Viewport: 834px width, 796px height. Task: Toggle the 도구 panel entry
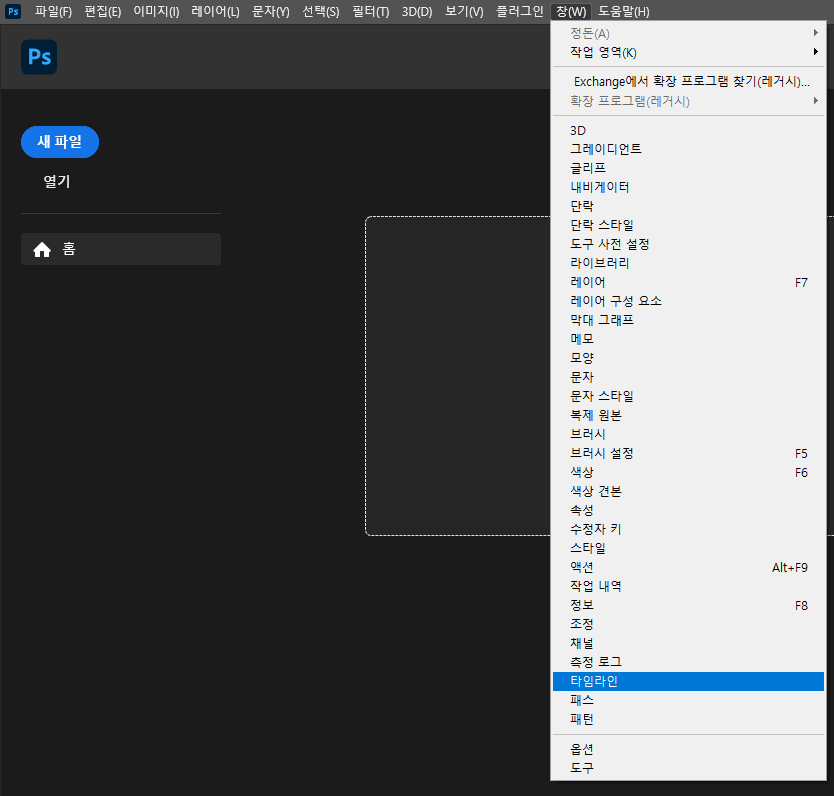688,768
